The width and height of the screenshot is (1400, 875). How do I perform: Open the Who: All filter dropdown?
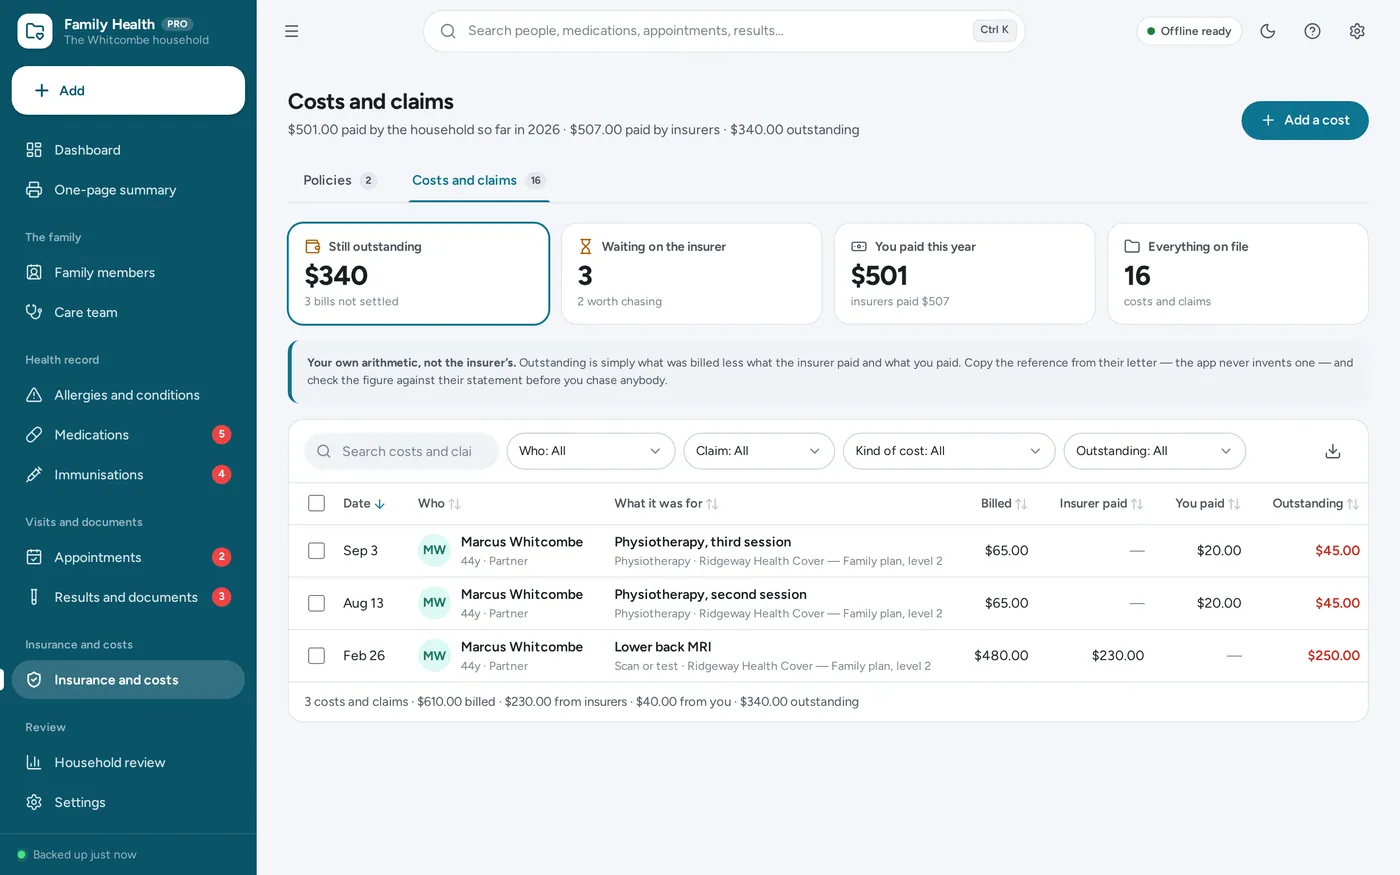591,451
